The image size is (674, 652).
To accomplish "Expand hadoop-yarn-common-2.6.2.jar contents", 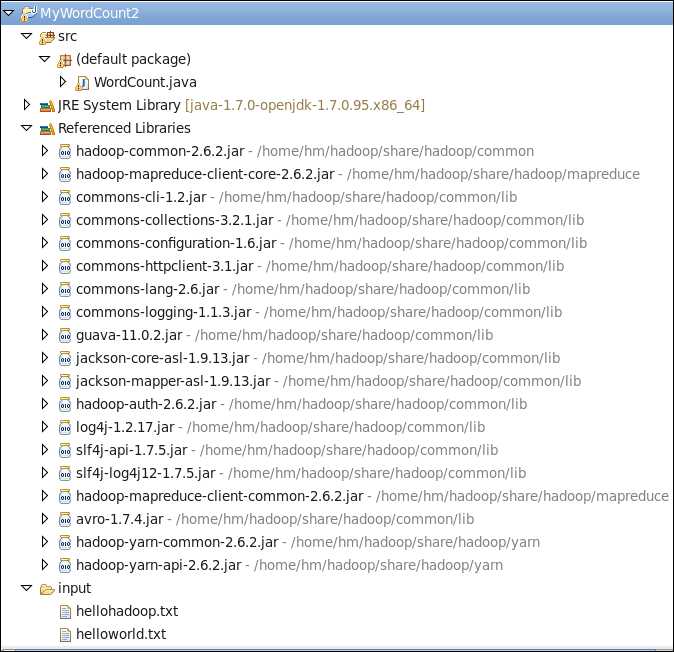I will point(45,542).
